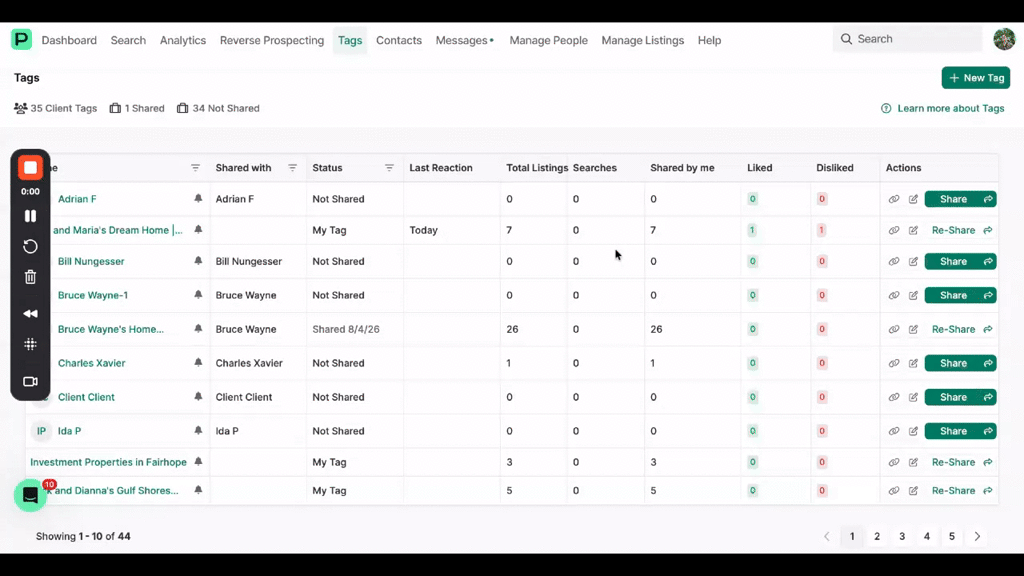Create a tag with New Tag button
This screenshot has height=576, width=1024.
(x=976, y=78)
